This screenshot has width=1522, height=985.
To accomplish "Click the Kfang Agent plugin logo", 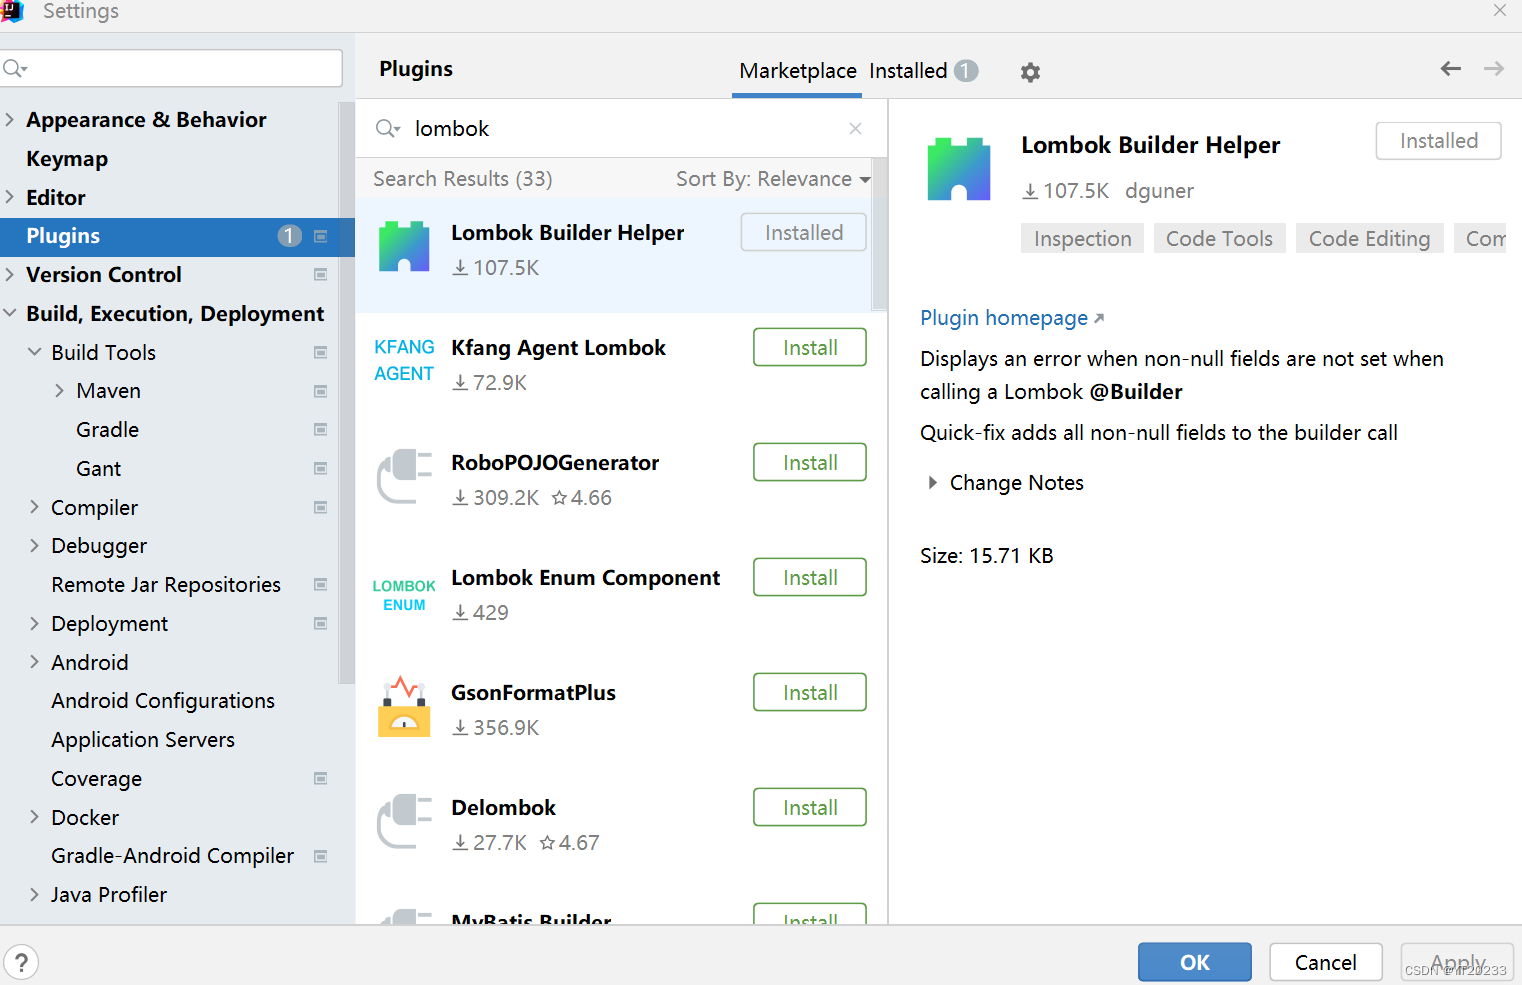I will point(404,360).
